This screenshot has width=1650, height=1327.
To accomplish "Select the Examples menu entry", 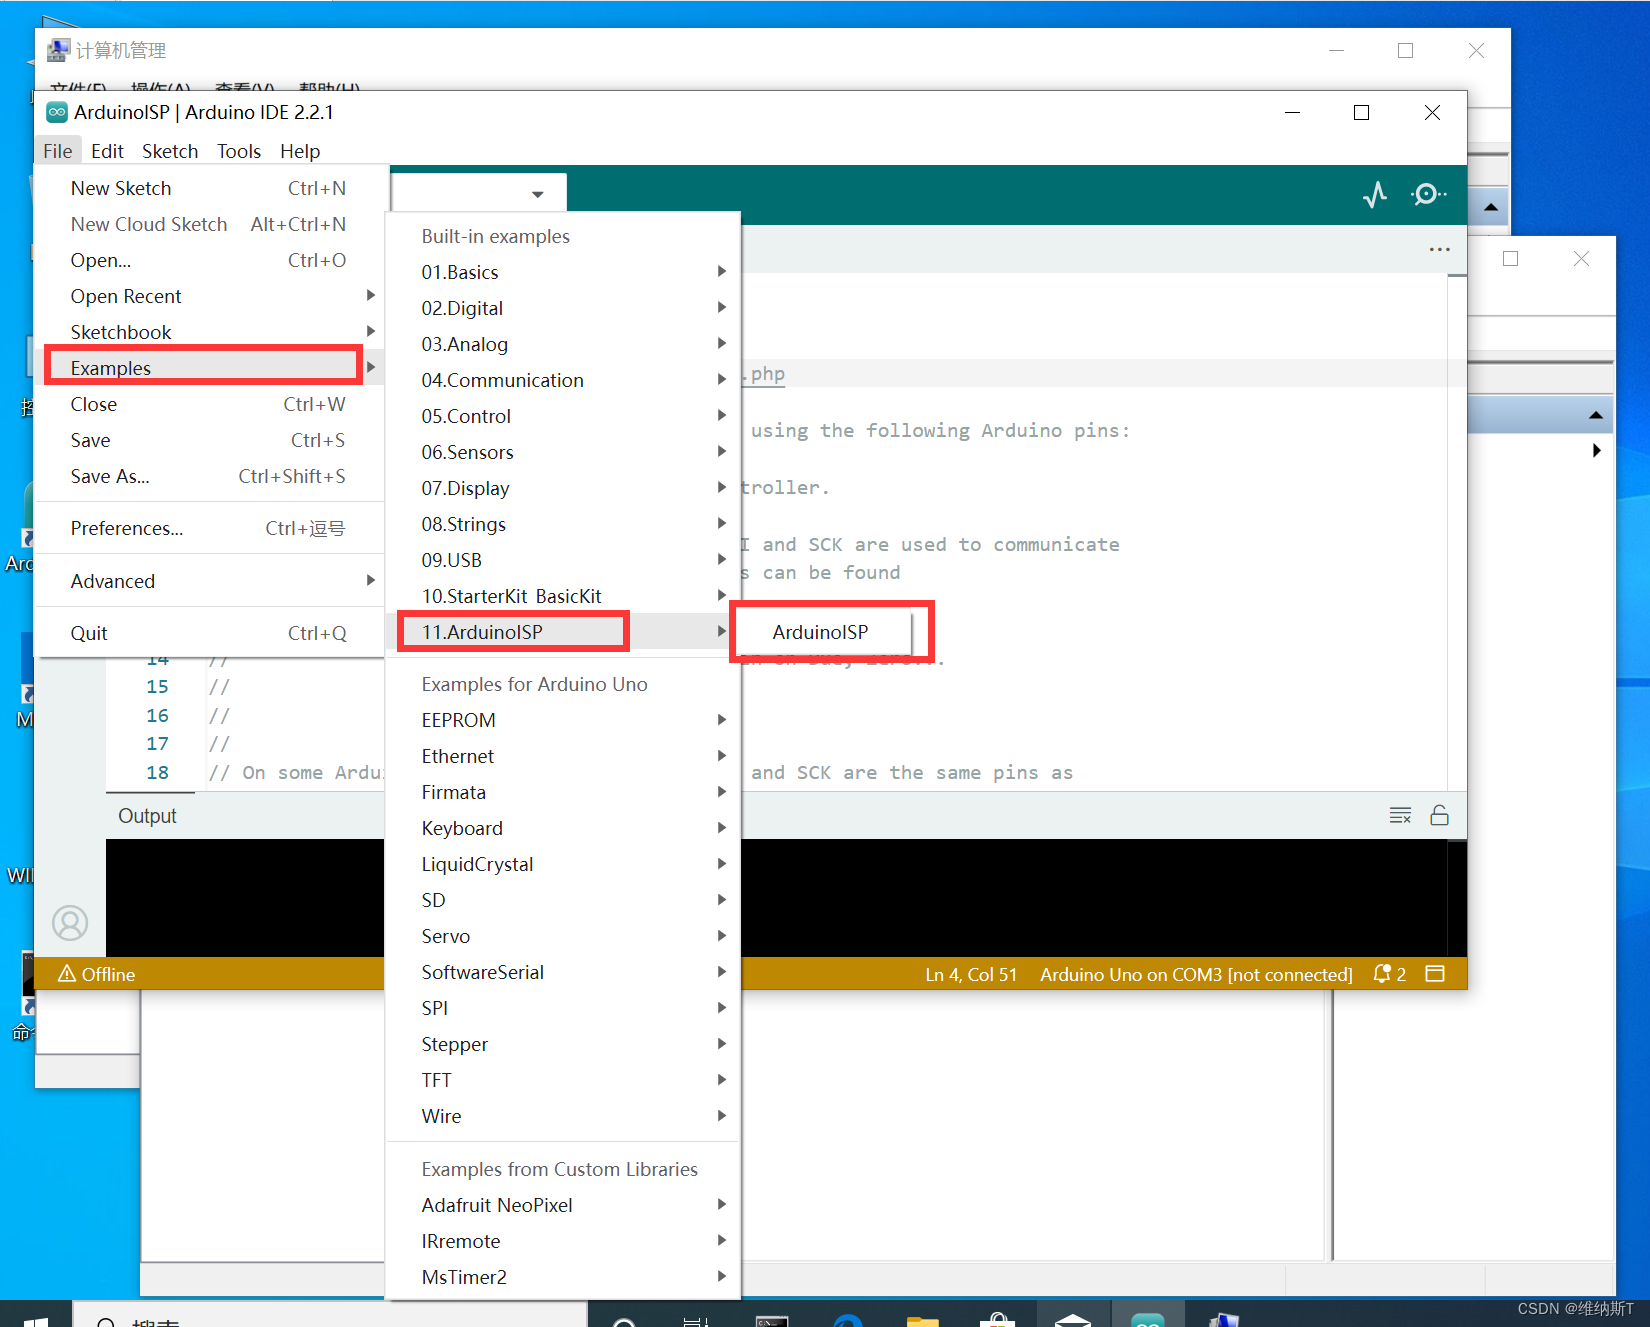I will click(210, 368).
